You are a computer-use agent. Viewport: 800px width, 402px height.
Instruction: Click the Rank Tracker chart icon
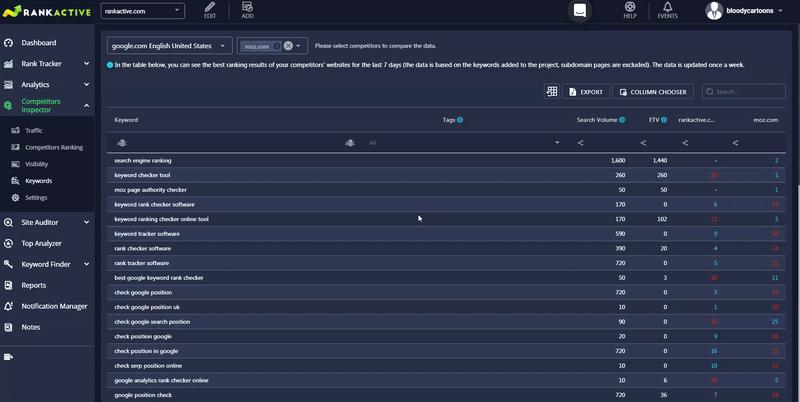[x=8, y=64]
